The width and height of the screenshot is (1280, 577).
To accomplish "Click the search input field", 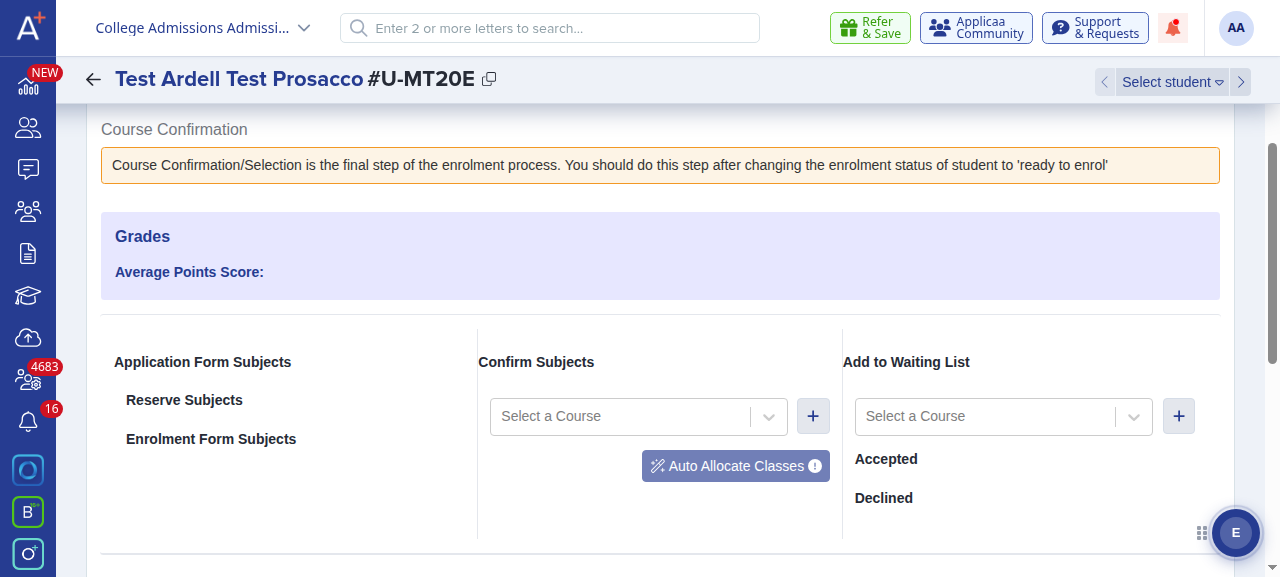I will pos(550,28).
